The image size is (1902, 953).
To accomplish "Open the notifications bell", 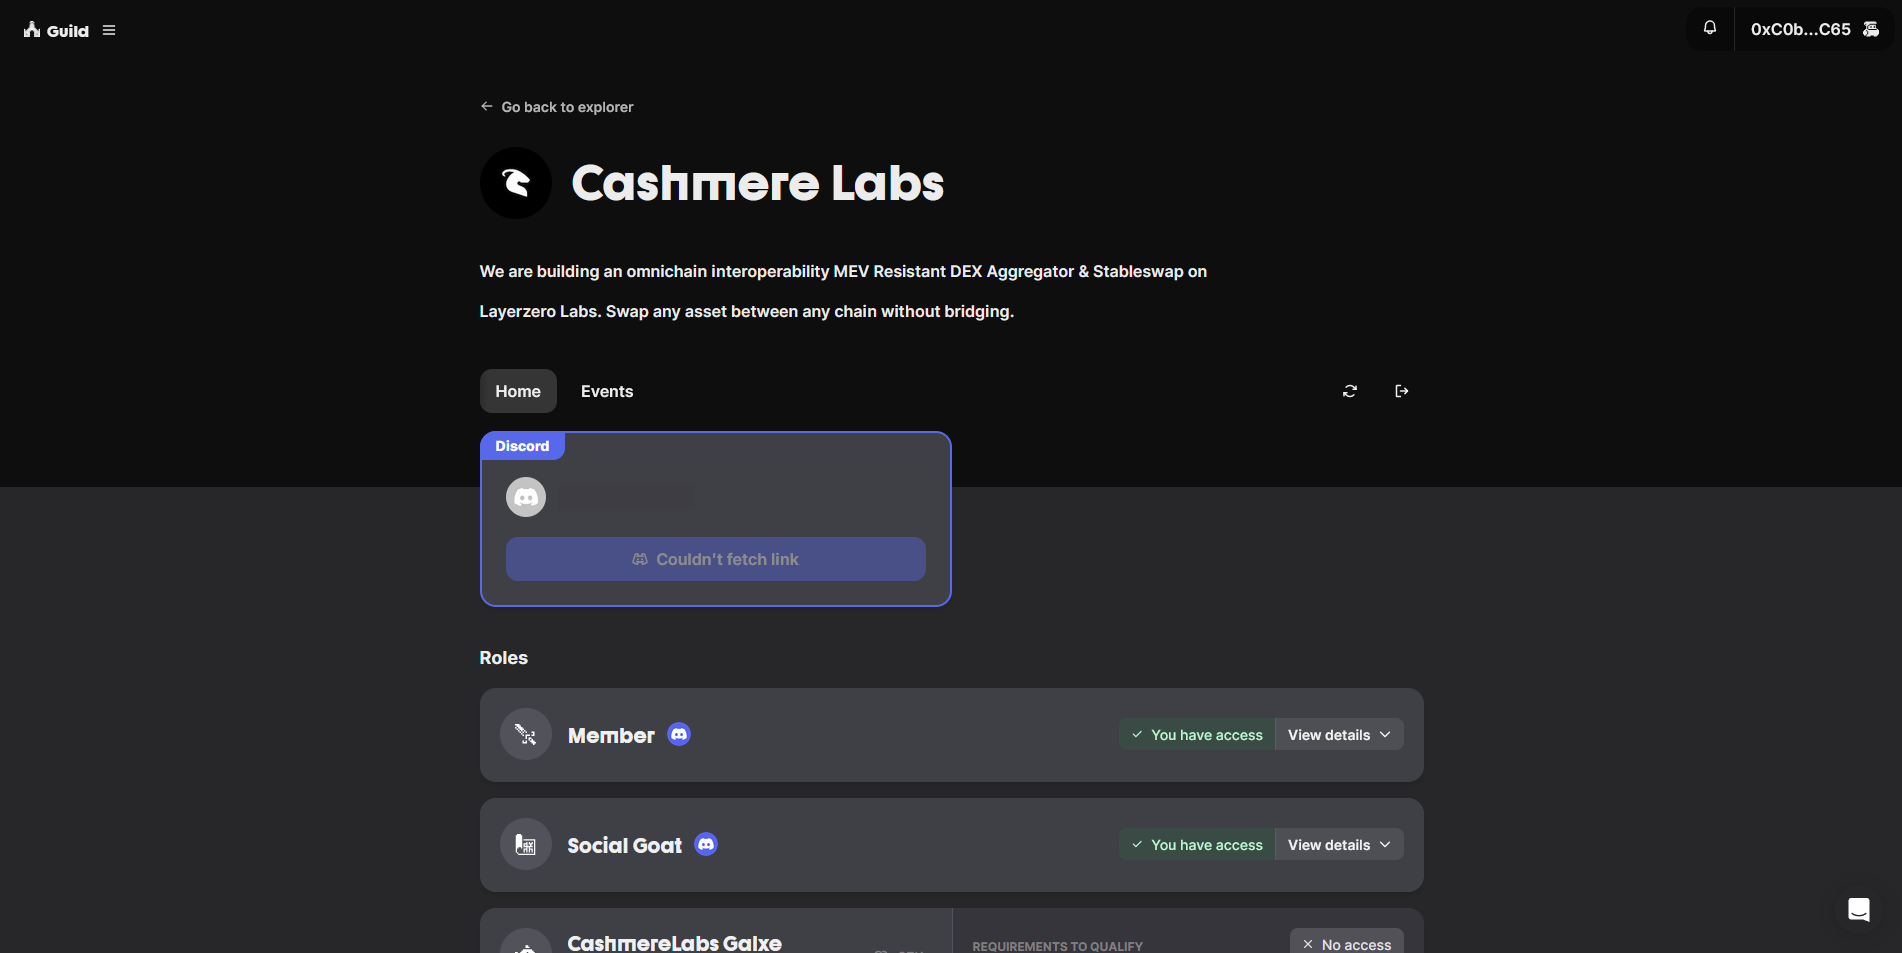I will point(1710,28).
